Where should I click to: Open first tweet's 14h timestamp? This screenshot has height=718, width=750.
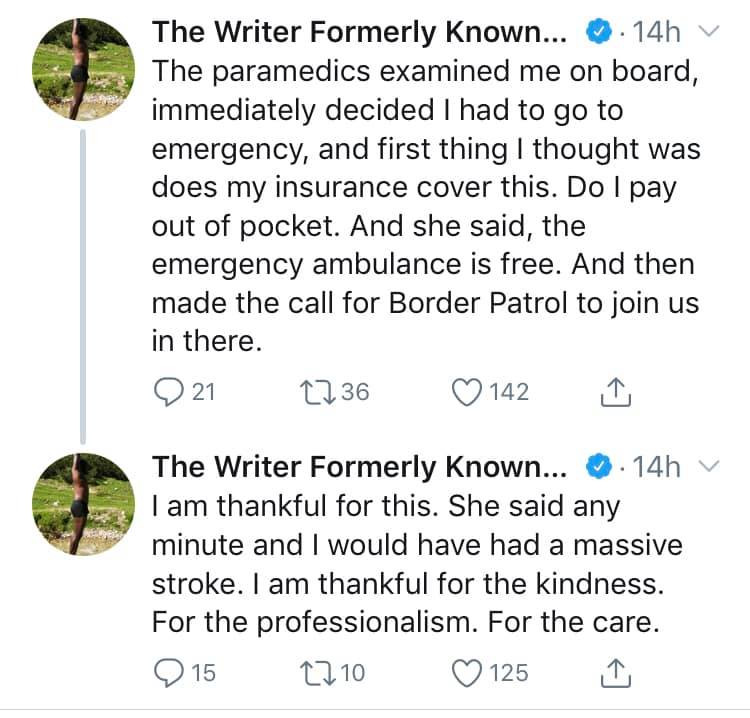[x=657, y=33]
